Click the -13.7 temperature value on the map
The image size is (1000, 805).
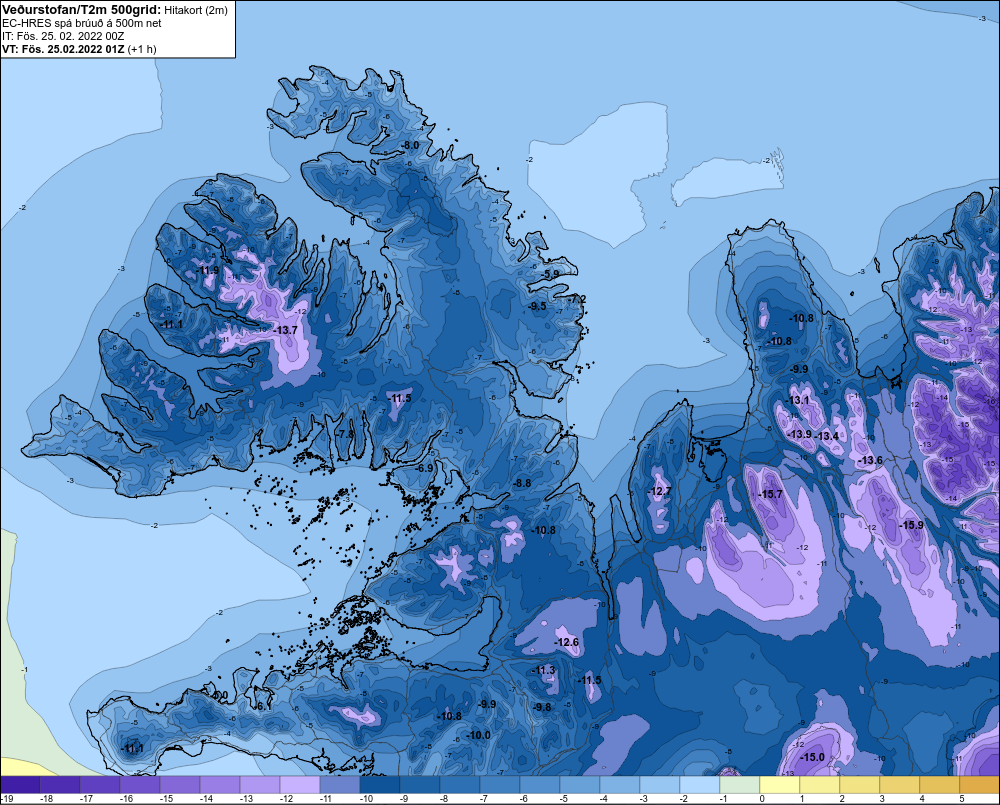click(285, 330)
